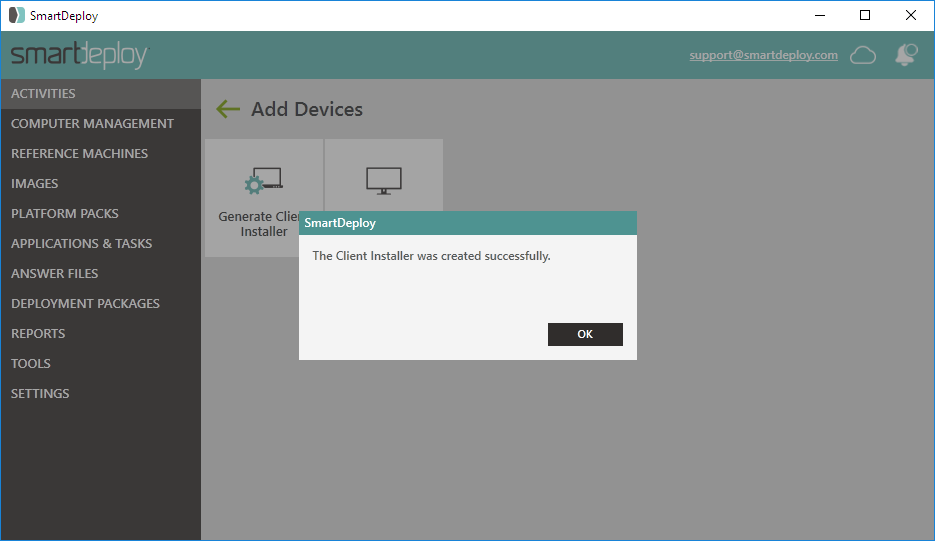The width and height of the screenshot is (935, 541).
Task: Open Deployment Packages
Action: pyautogui.click(x=101, y=303)
